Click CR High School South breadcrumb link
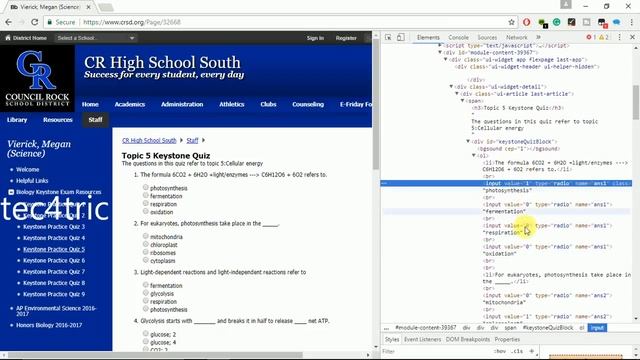Image resolution: width=640 pixels, height=360 pixels. pyautogui.click(x=149, y=140)
